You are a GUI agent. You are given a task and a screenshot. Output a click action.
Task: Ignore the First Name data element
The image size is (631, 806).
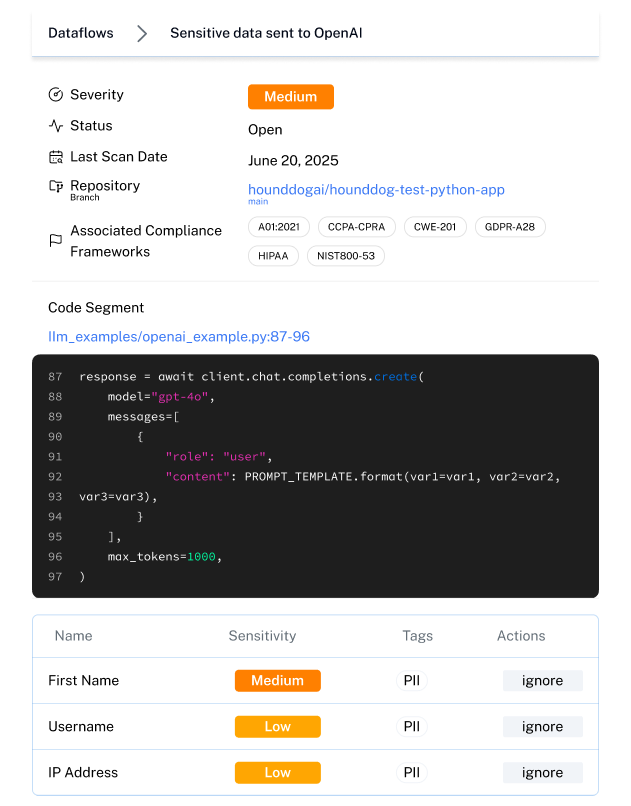542,681
